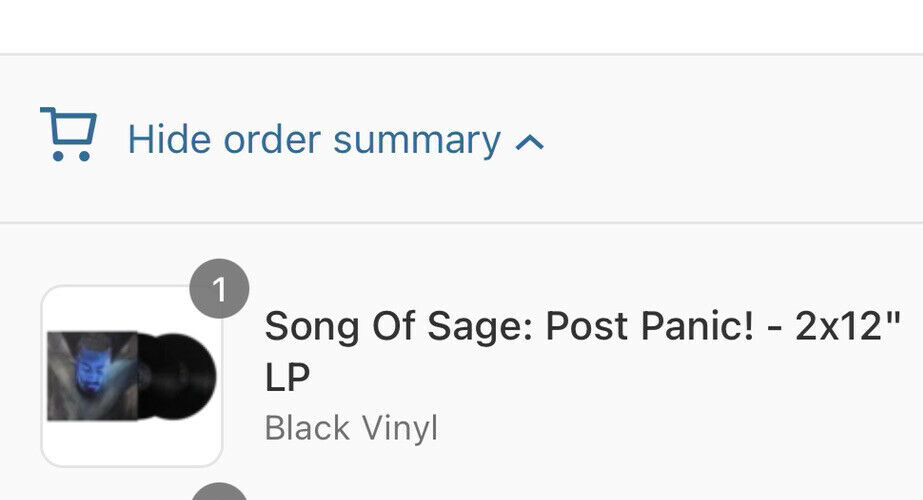Click the word Hide in the summary toggle
923x500 pixels.
tap(170, 140)
